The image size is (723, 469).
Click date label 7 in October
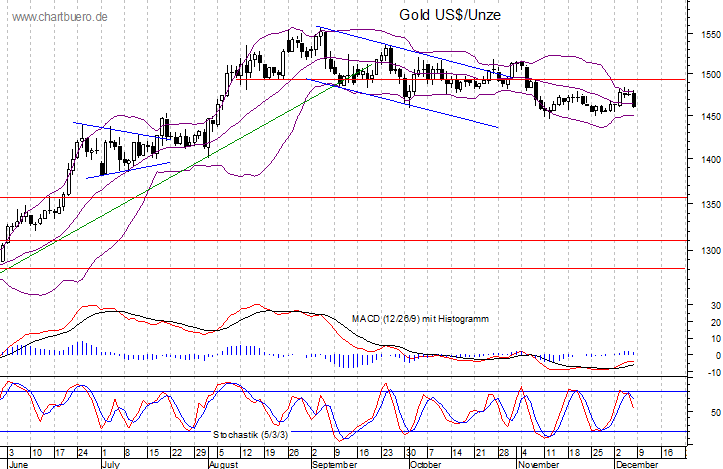point(431,453)
